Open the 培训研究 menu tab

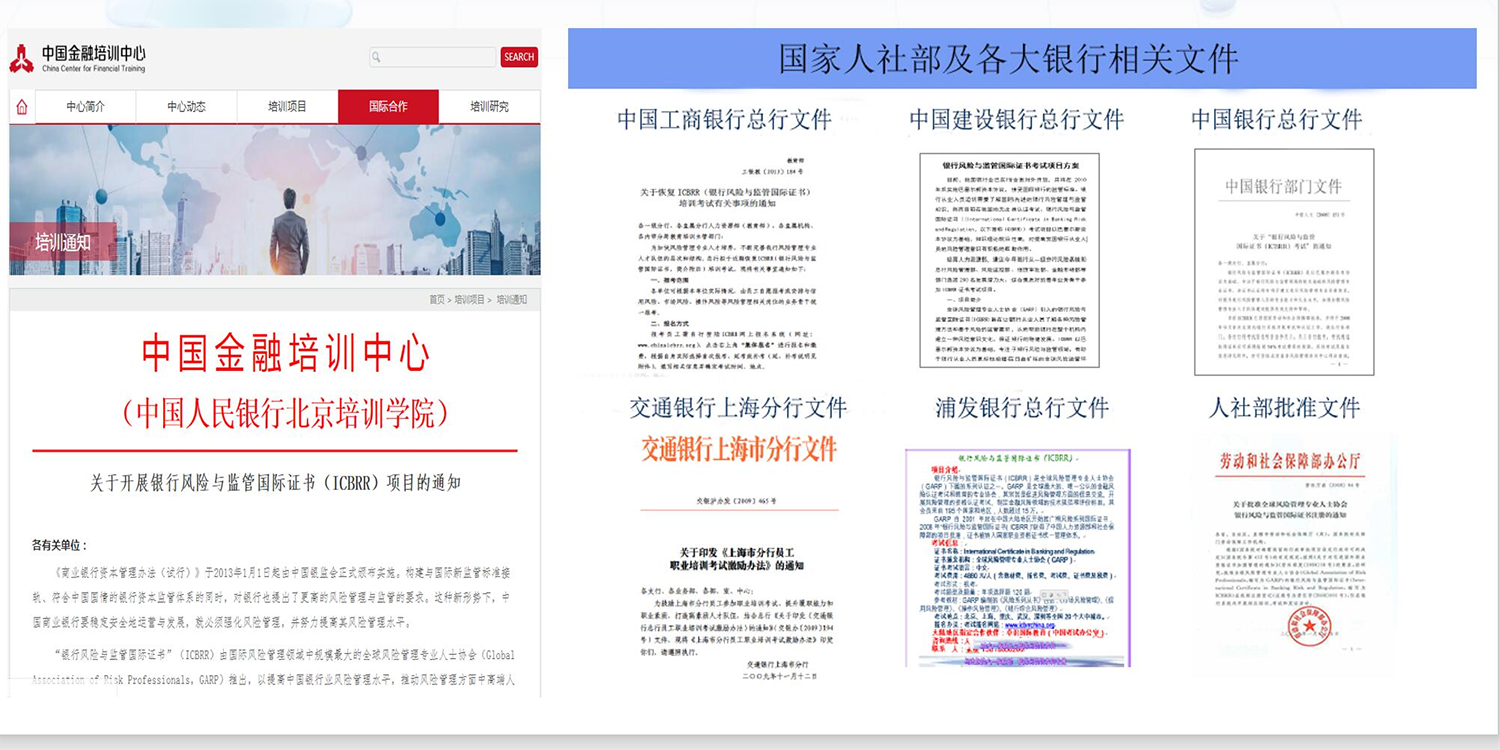pos(489,107)
